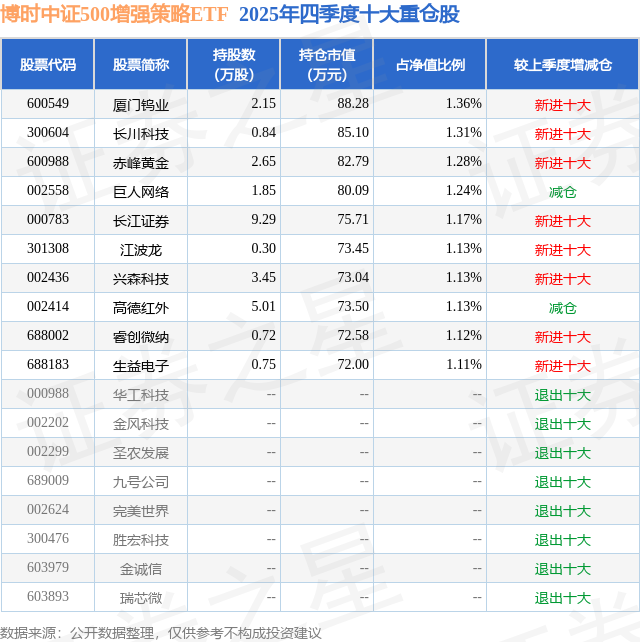Select stock name 瑞芯微

141,599
